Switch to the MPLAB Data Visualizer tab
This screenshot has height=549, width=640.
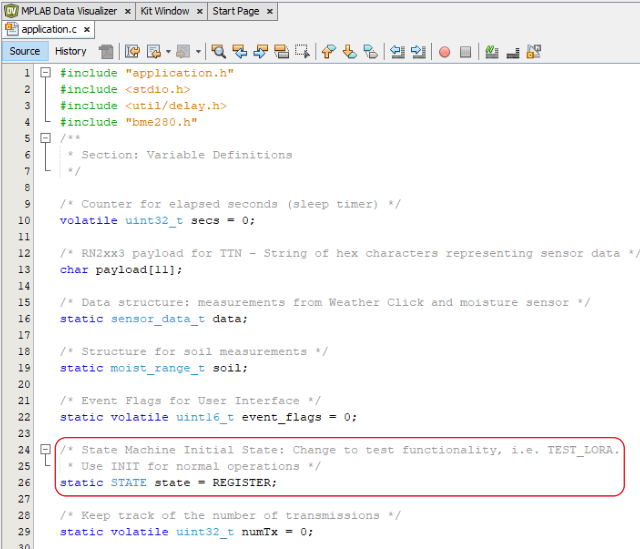pos(69,11)
